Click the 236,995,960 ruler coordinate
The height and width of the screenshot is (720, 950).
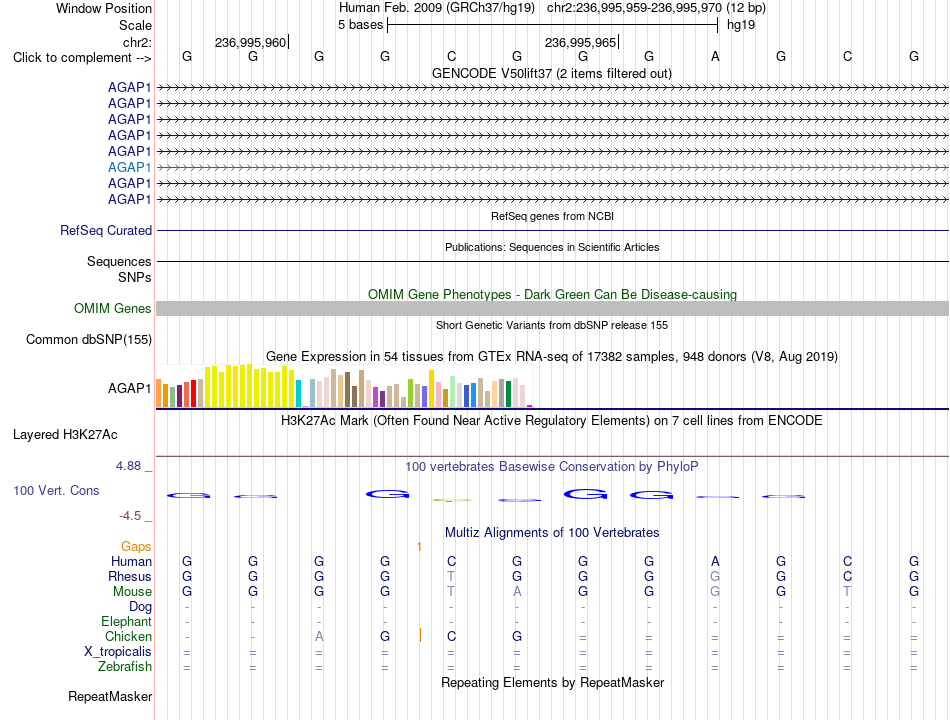[x=250, y=42]
